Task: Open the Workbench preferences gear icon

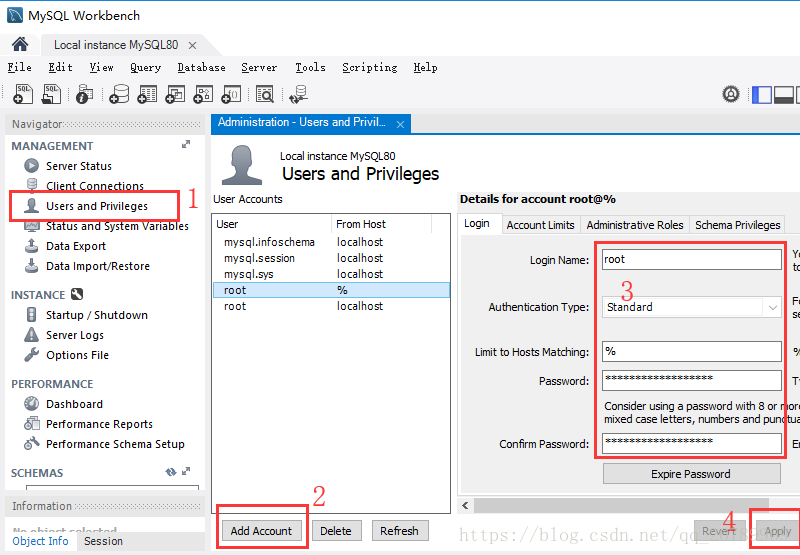Action: tap(731, 94)
